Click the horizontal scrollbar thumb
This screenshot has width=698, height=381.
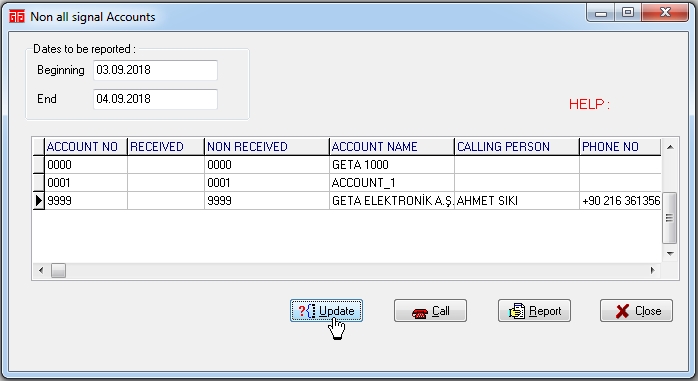pos(58,270)
